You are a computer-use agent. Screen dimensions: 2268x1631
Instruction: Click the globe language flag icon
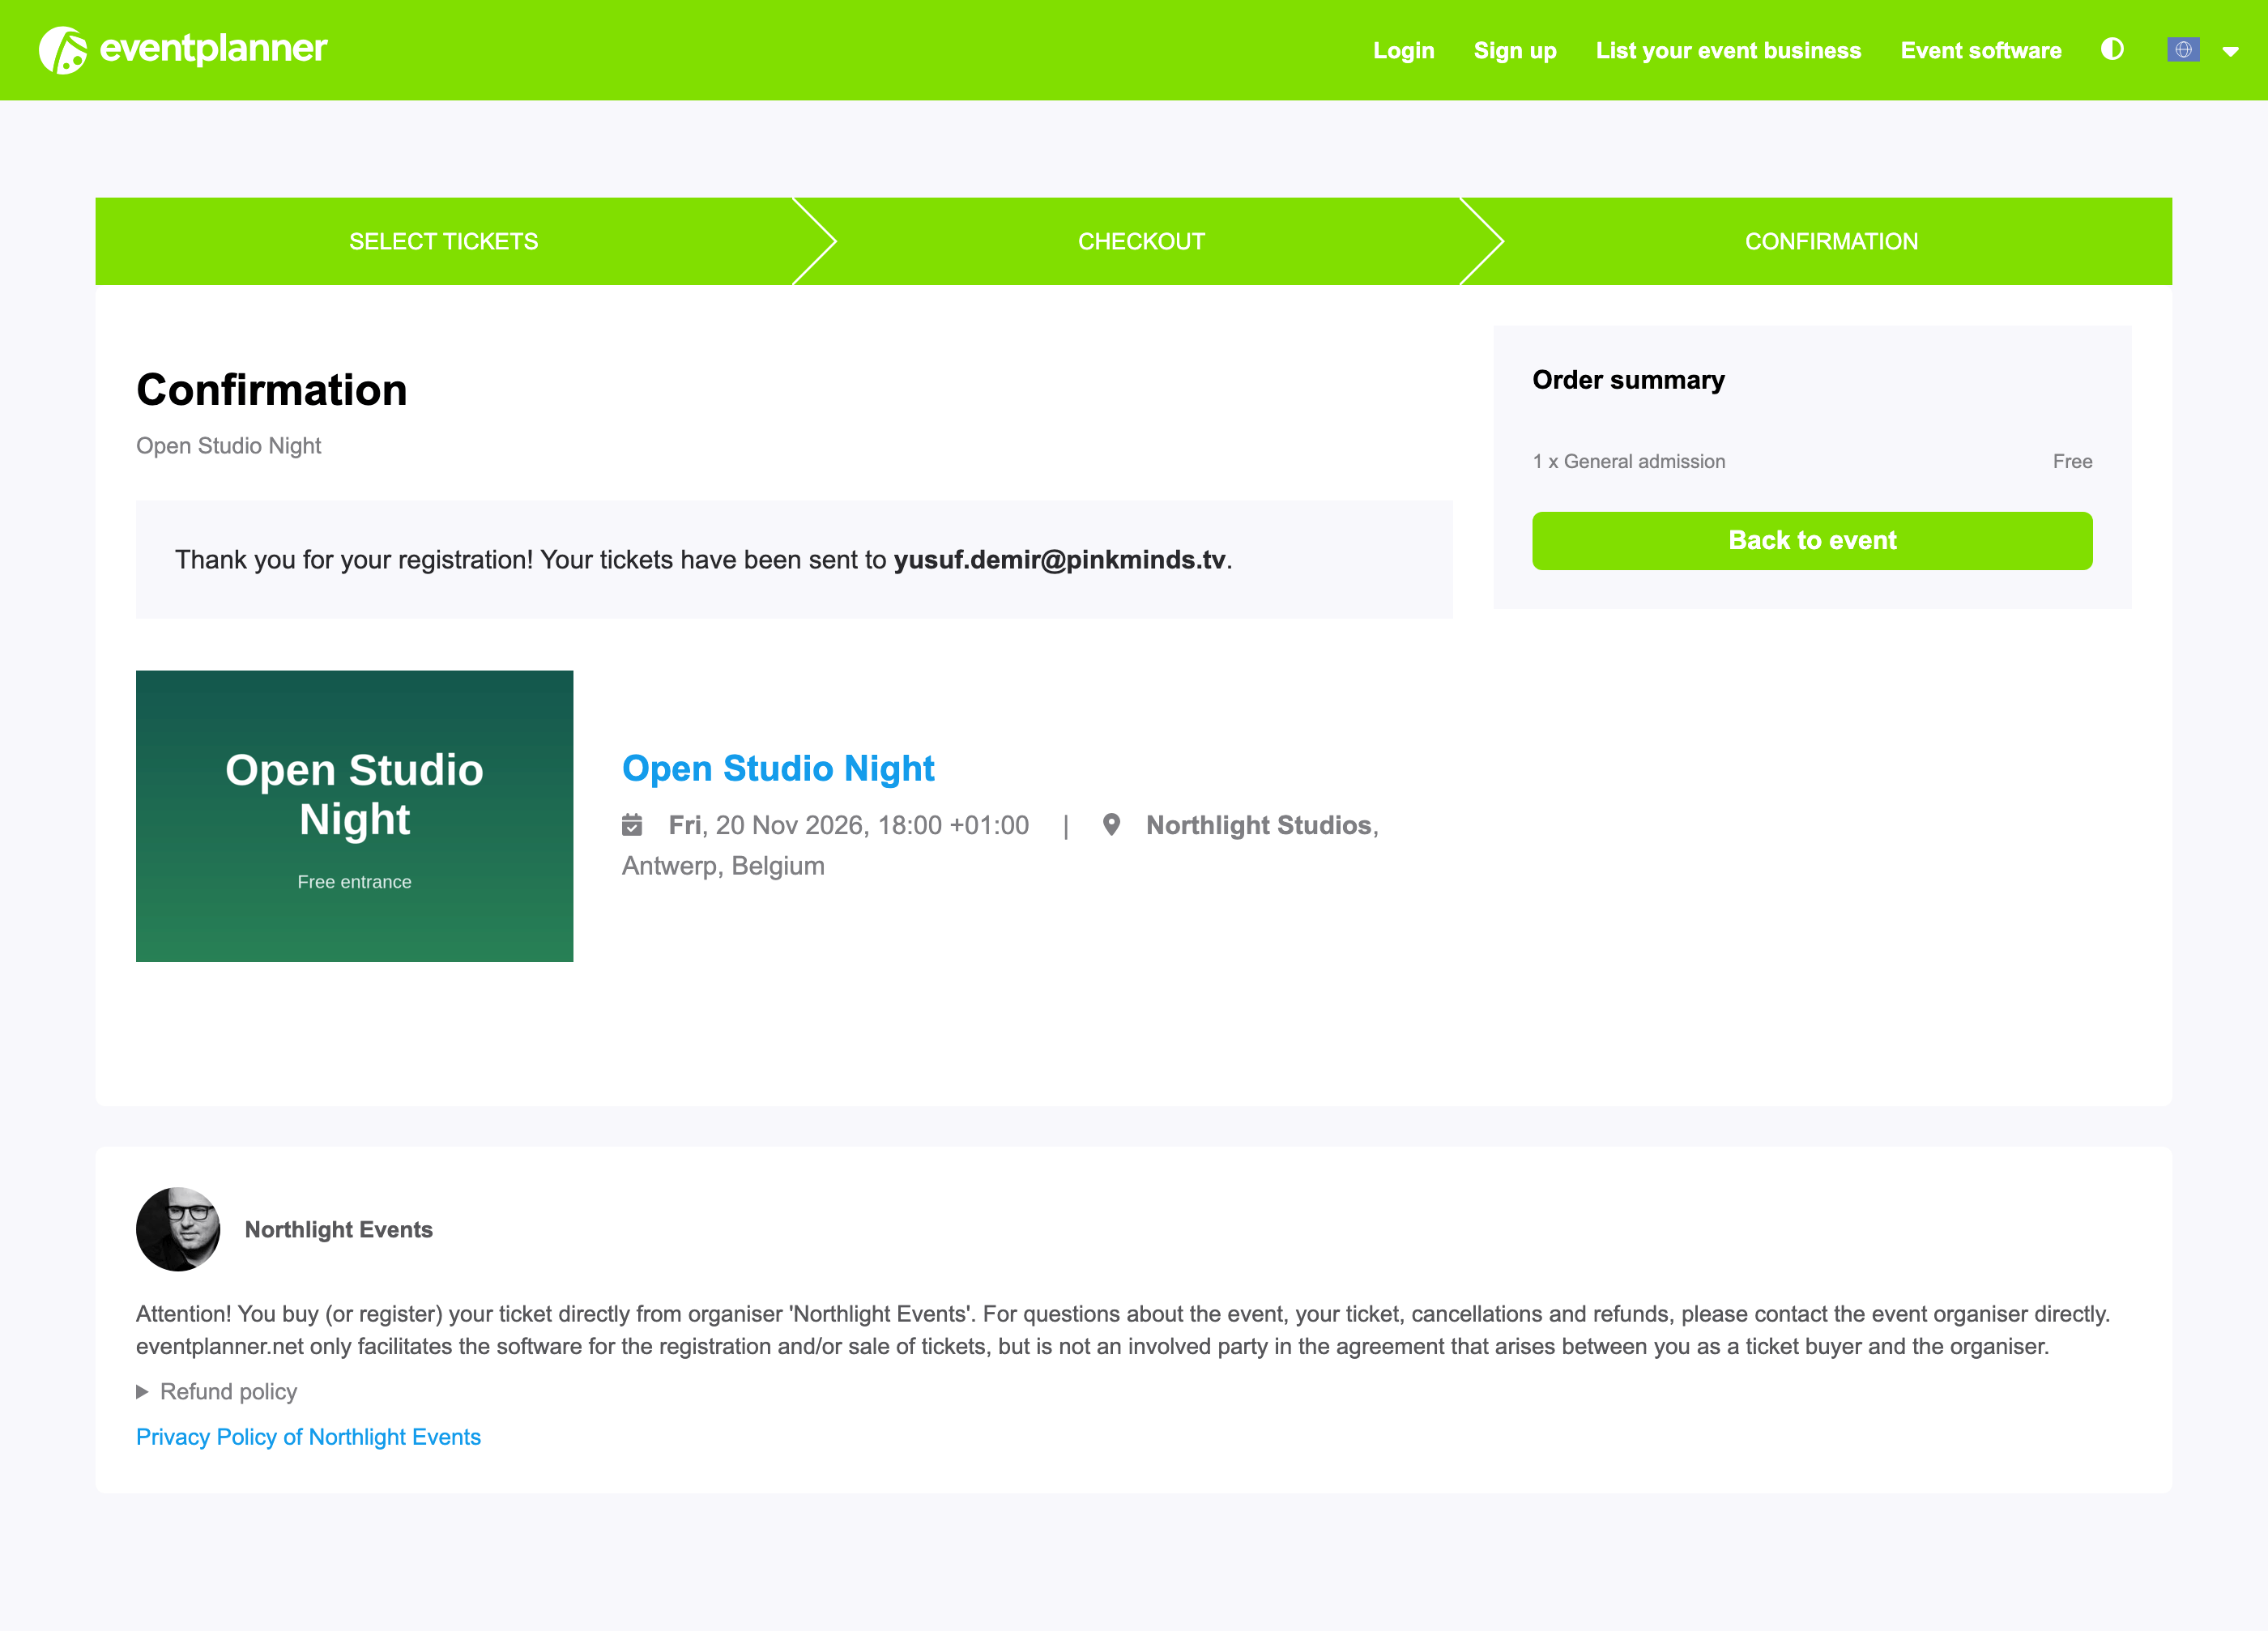point(2183,49)
